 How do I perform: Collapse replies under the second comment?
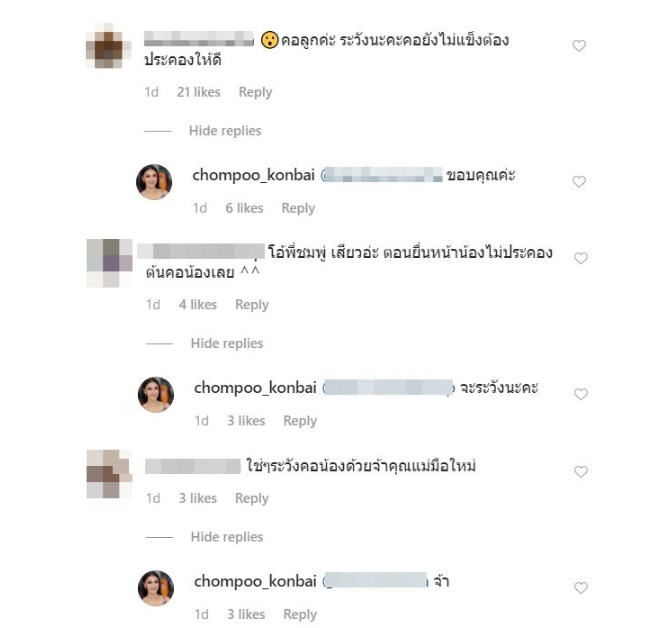coord(227,343)
